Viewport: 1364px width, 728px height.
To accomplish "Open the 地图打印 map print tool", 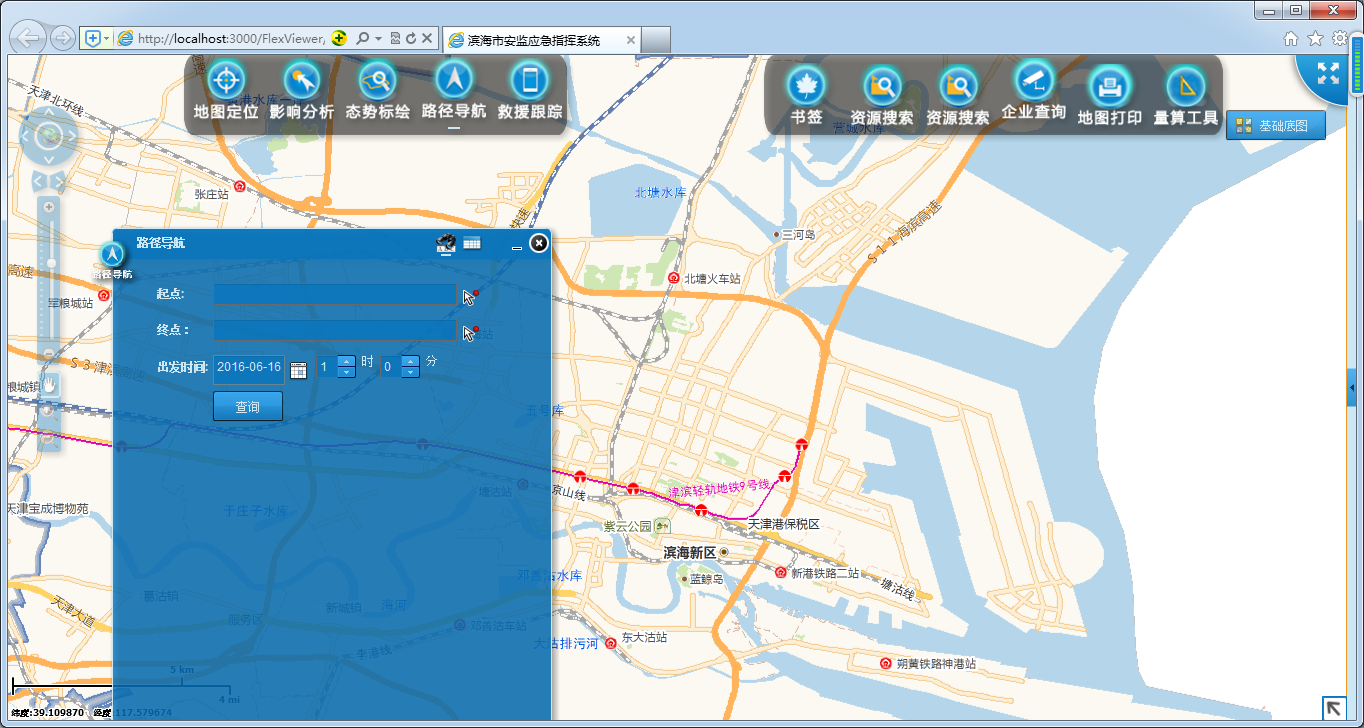I will click(1110, 85).
